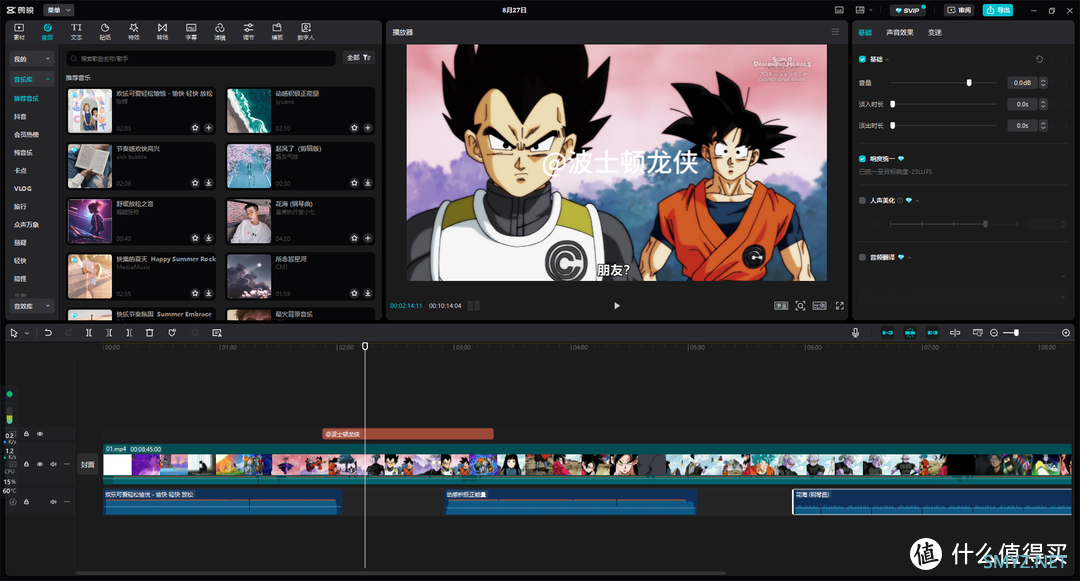Image resolution: width=1080 pixels, height=581 pixels.
Task: Toggle the main track magnet
Action: point(888,332)
